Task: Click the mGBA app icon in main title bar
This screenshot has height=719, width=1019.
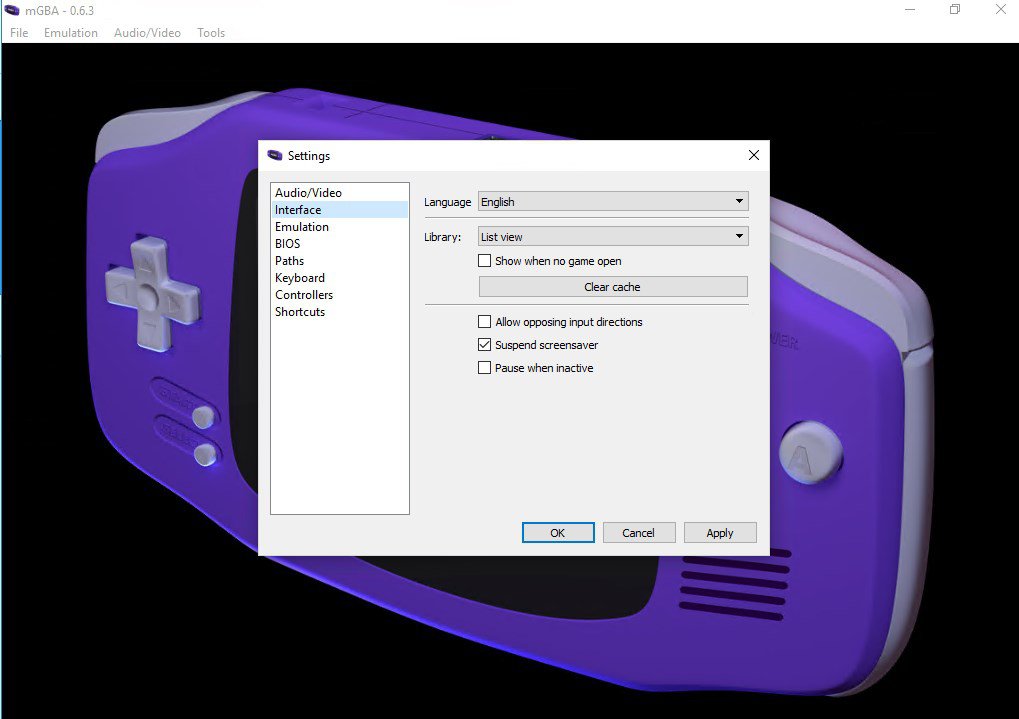Action: pos(12,10)
